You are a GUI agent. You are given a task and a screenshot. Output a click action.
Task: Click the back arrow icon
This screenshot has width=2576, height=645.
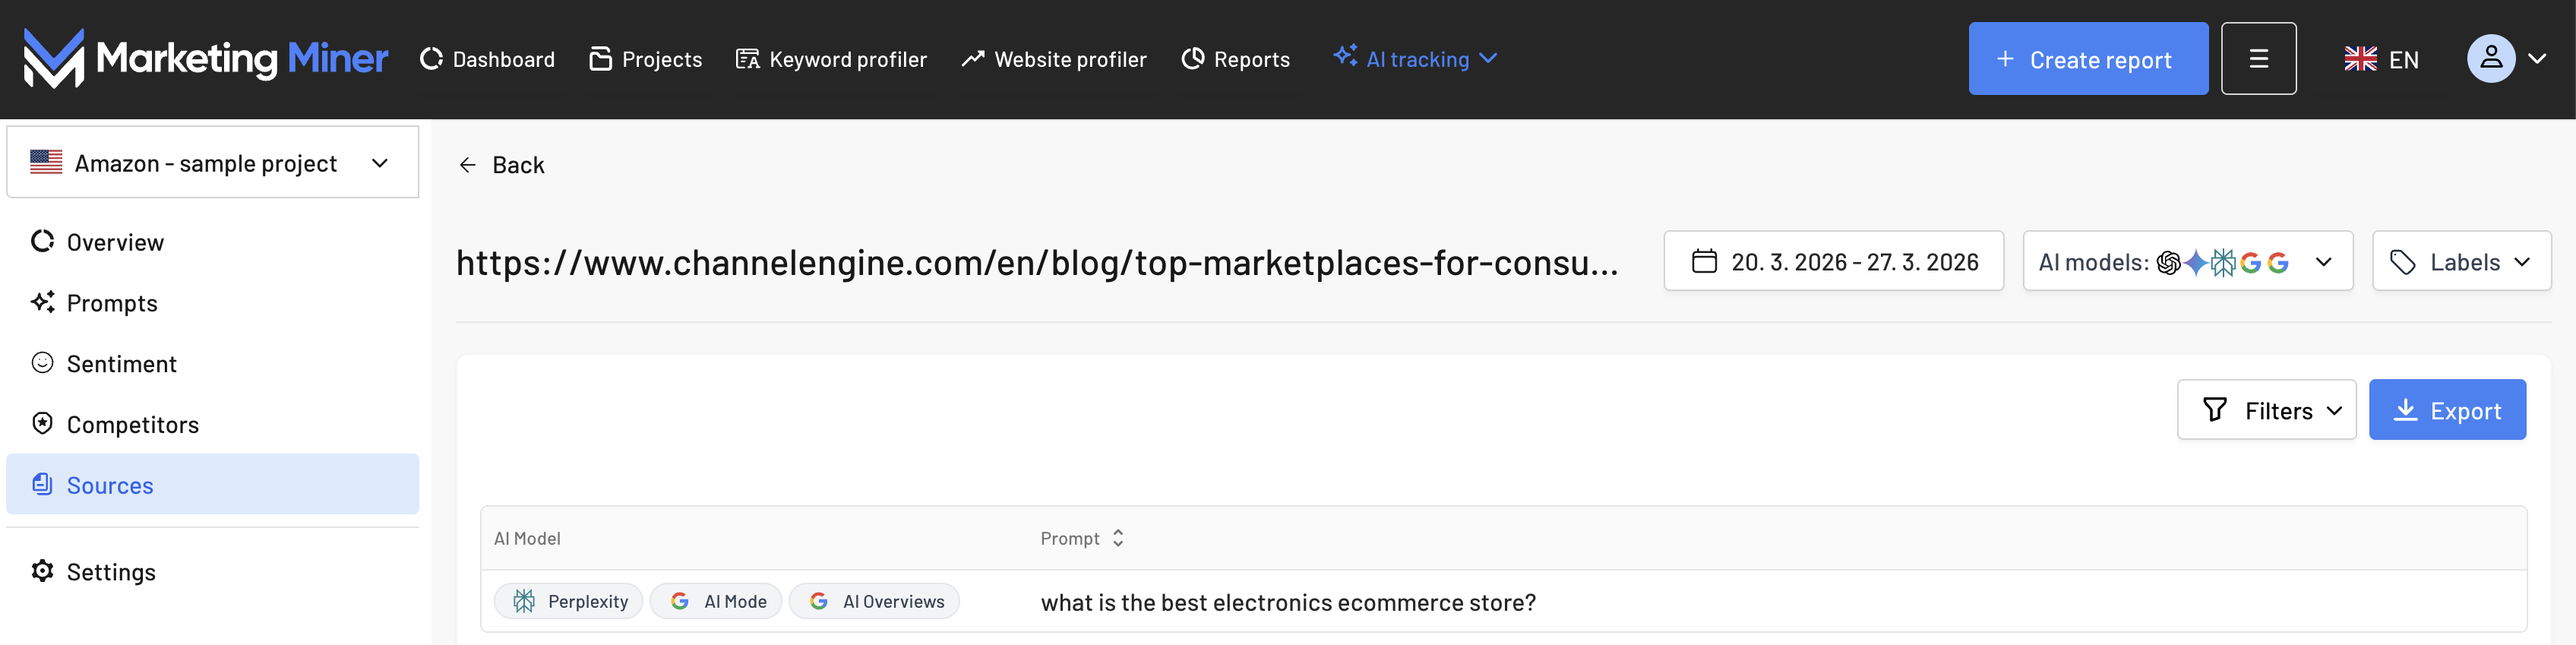click(467, 165)
